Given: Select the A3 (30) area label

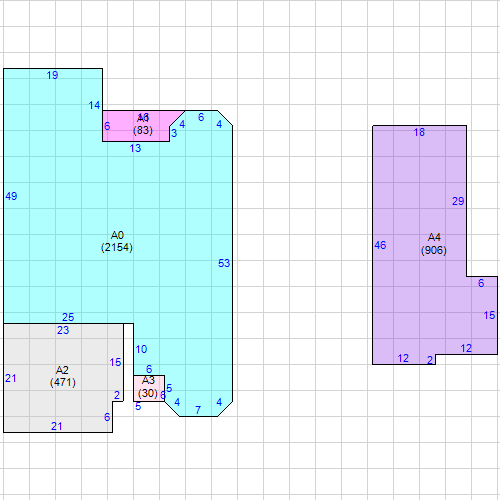Looking at the screenshot, I should (x=148, y=387).
